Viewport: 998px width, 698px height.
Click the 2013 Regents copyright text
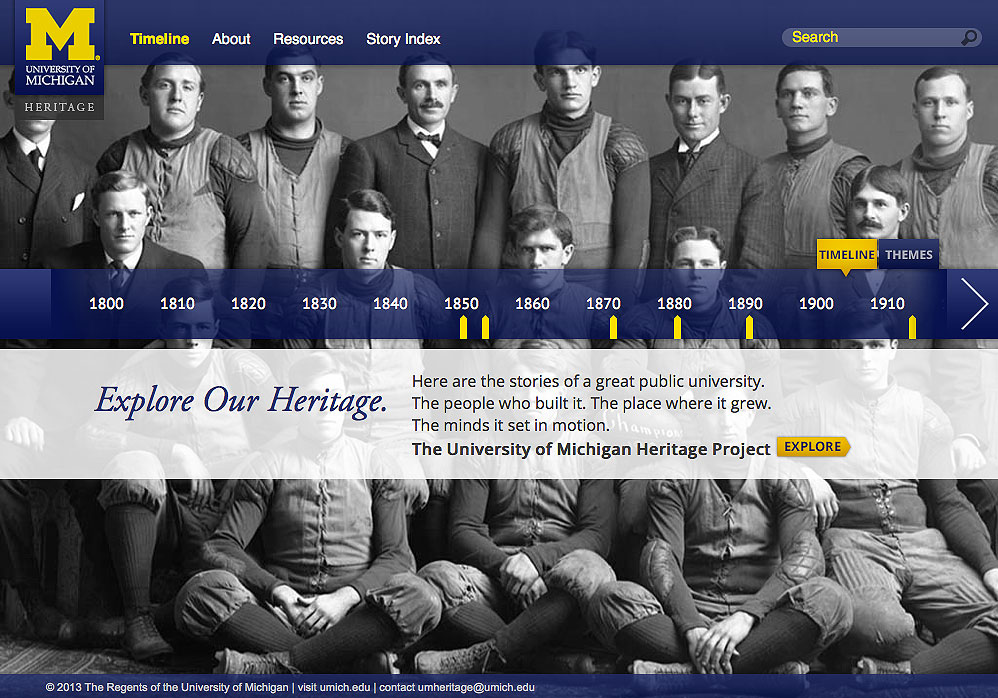(x=167, y=687)
